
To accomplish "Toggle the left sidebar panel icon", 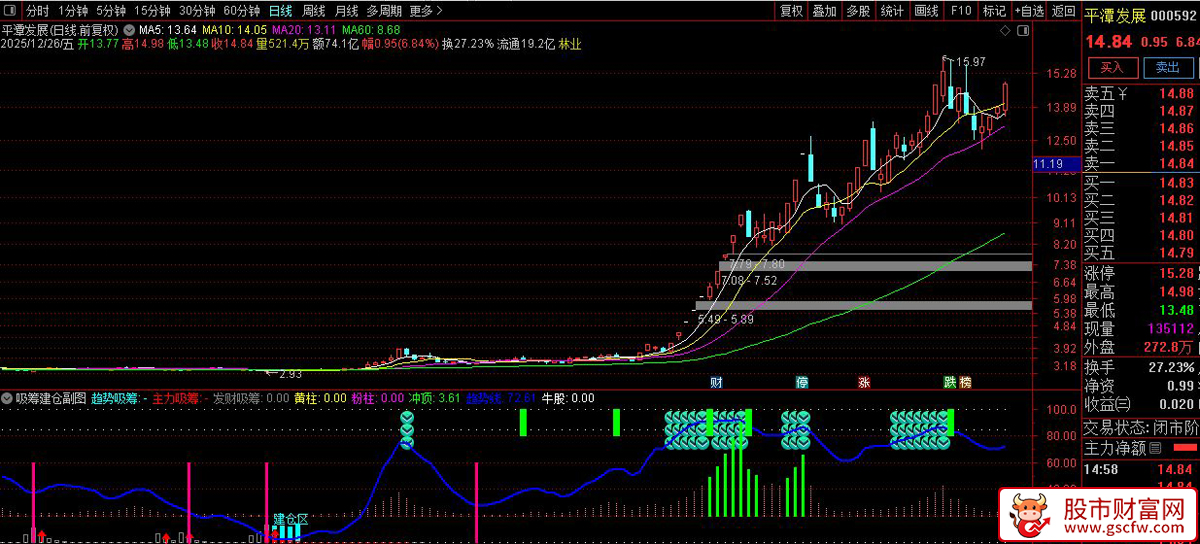I will click(10, 11).
